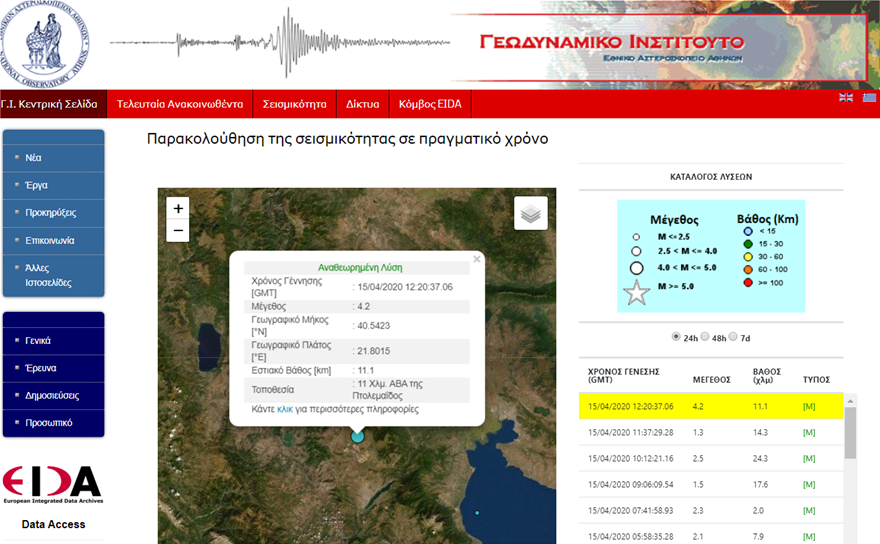Open the Νέα sidebar button
The width and height of the screenshot is (880, 544).
click(53, 158)
